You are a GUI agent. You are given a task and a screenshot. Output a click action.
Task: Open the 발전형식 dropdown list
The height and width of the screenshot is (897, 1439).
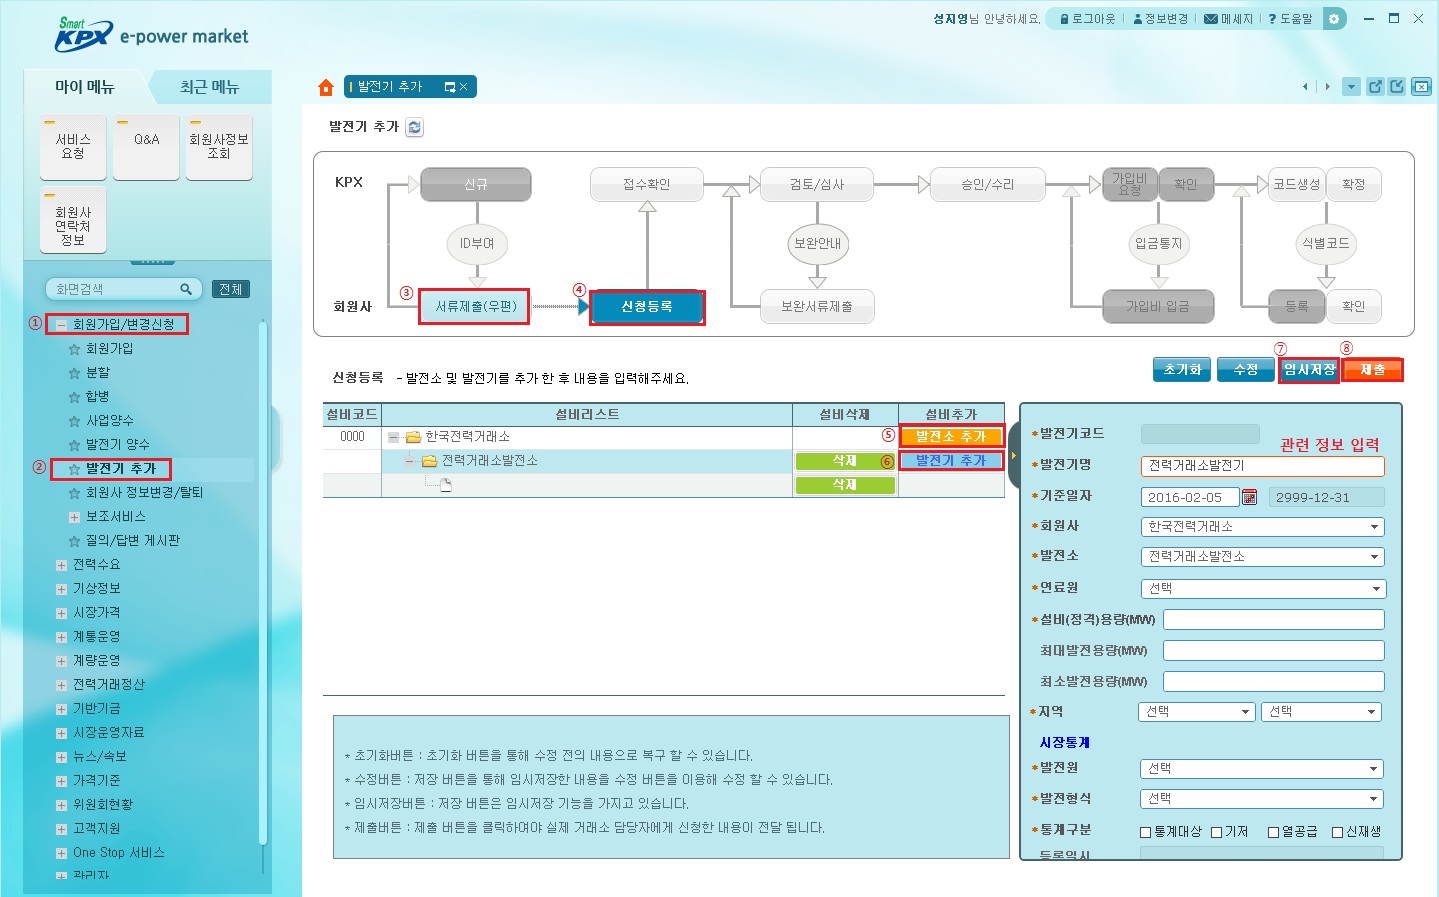(1263, 799)
